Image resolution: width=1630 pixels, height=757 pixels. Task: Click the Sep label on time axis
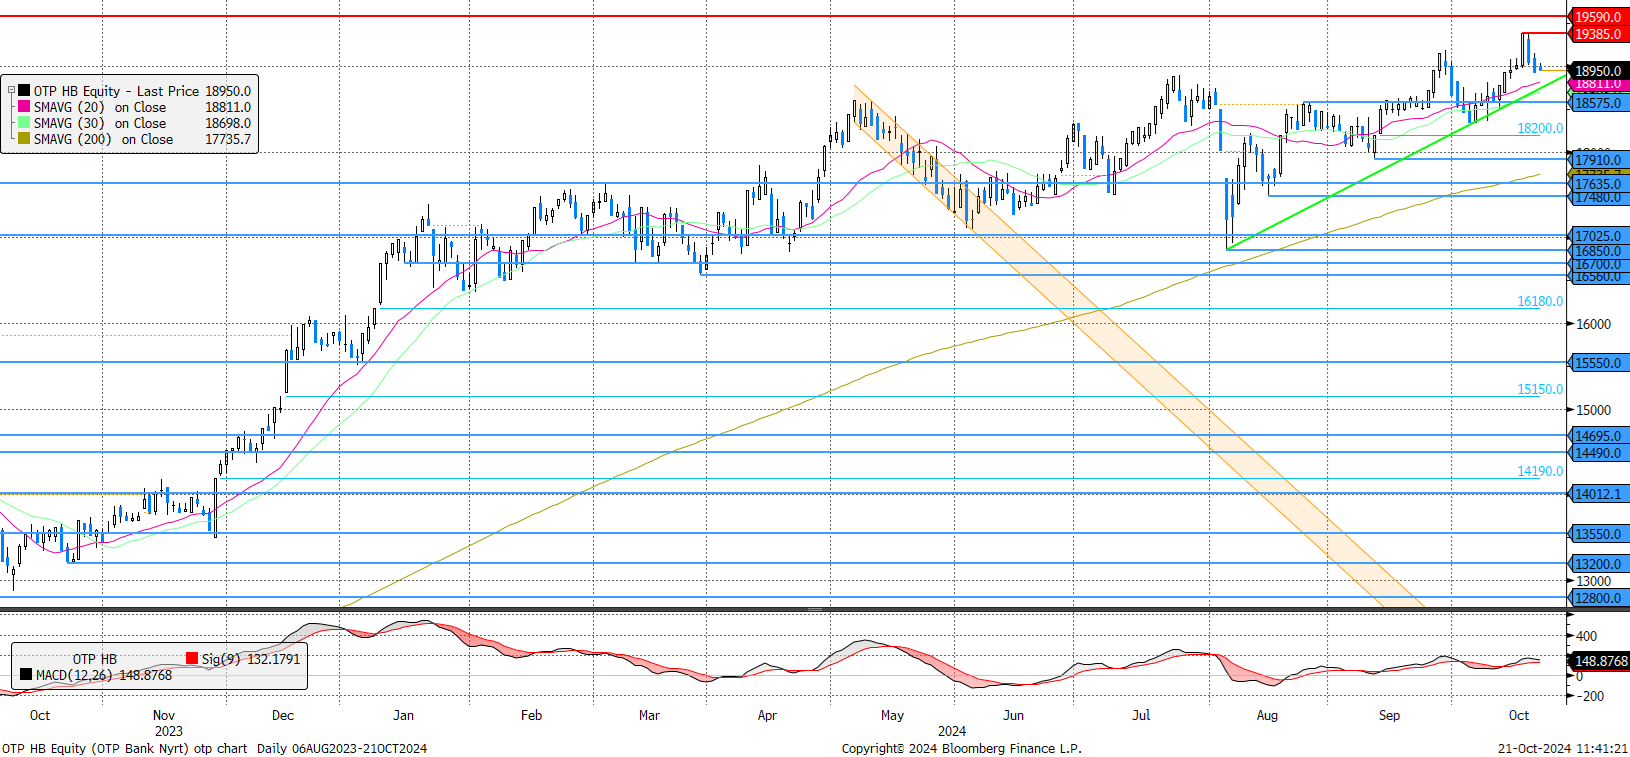[1389, 715]
